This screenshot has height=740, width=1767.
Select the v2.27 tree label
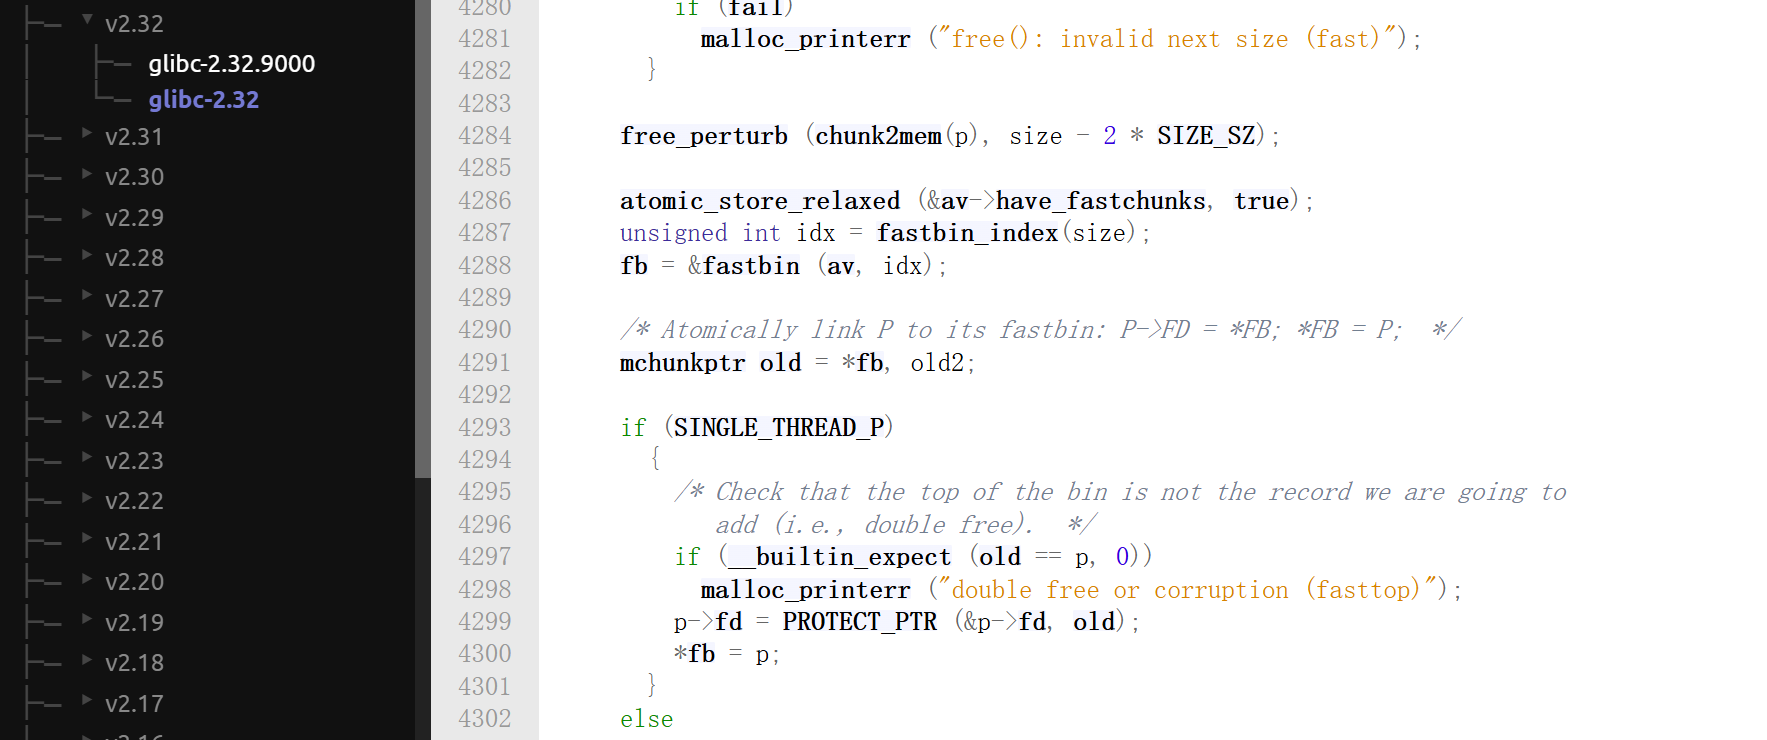pos(134,299)
